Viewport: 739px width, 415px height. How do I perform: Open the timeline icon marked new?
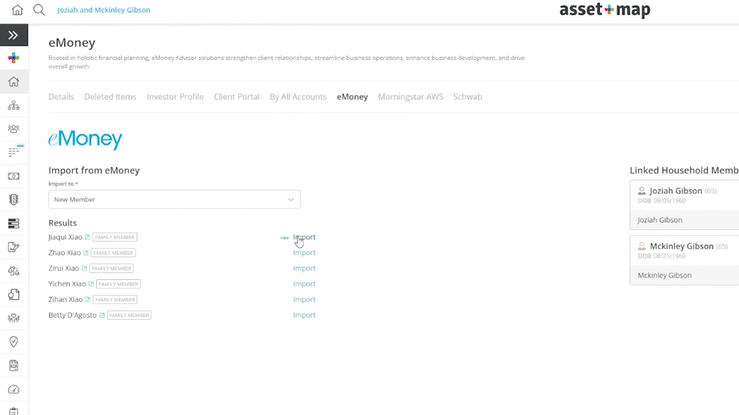14,152
